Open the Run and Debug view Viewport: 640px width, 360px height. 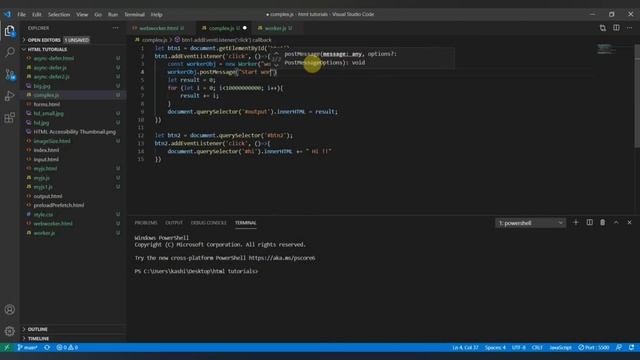[x=10, y=96]
